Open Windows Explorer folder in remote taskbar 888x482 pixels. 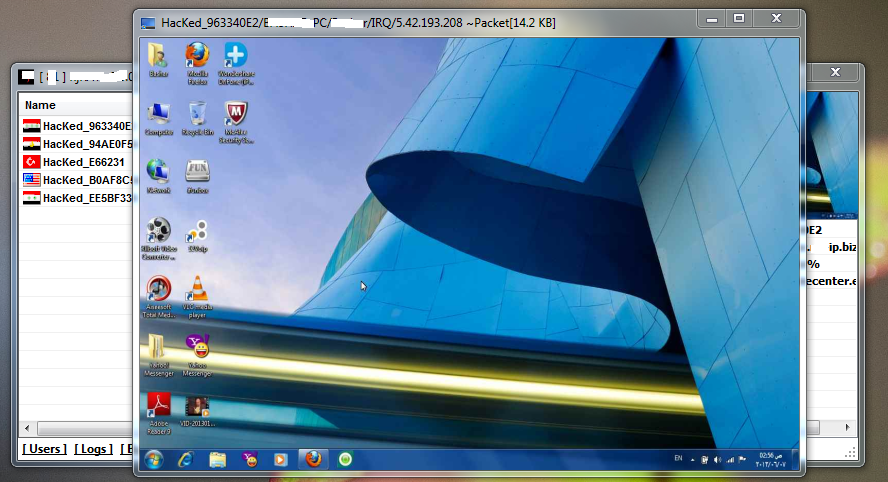coord(217,459)
